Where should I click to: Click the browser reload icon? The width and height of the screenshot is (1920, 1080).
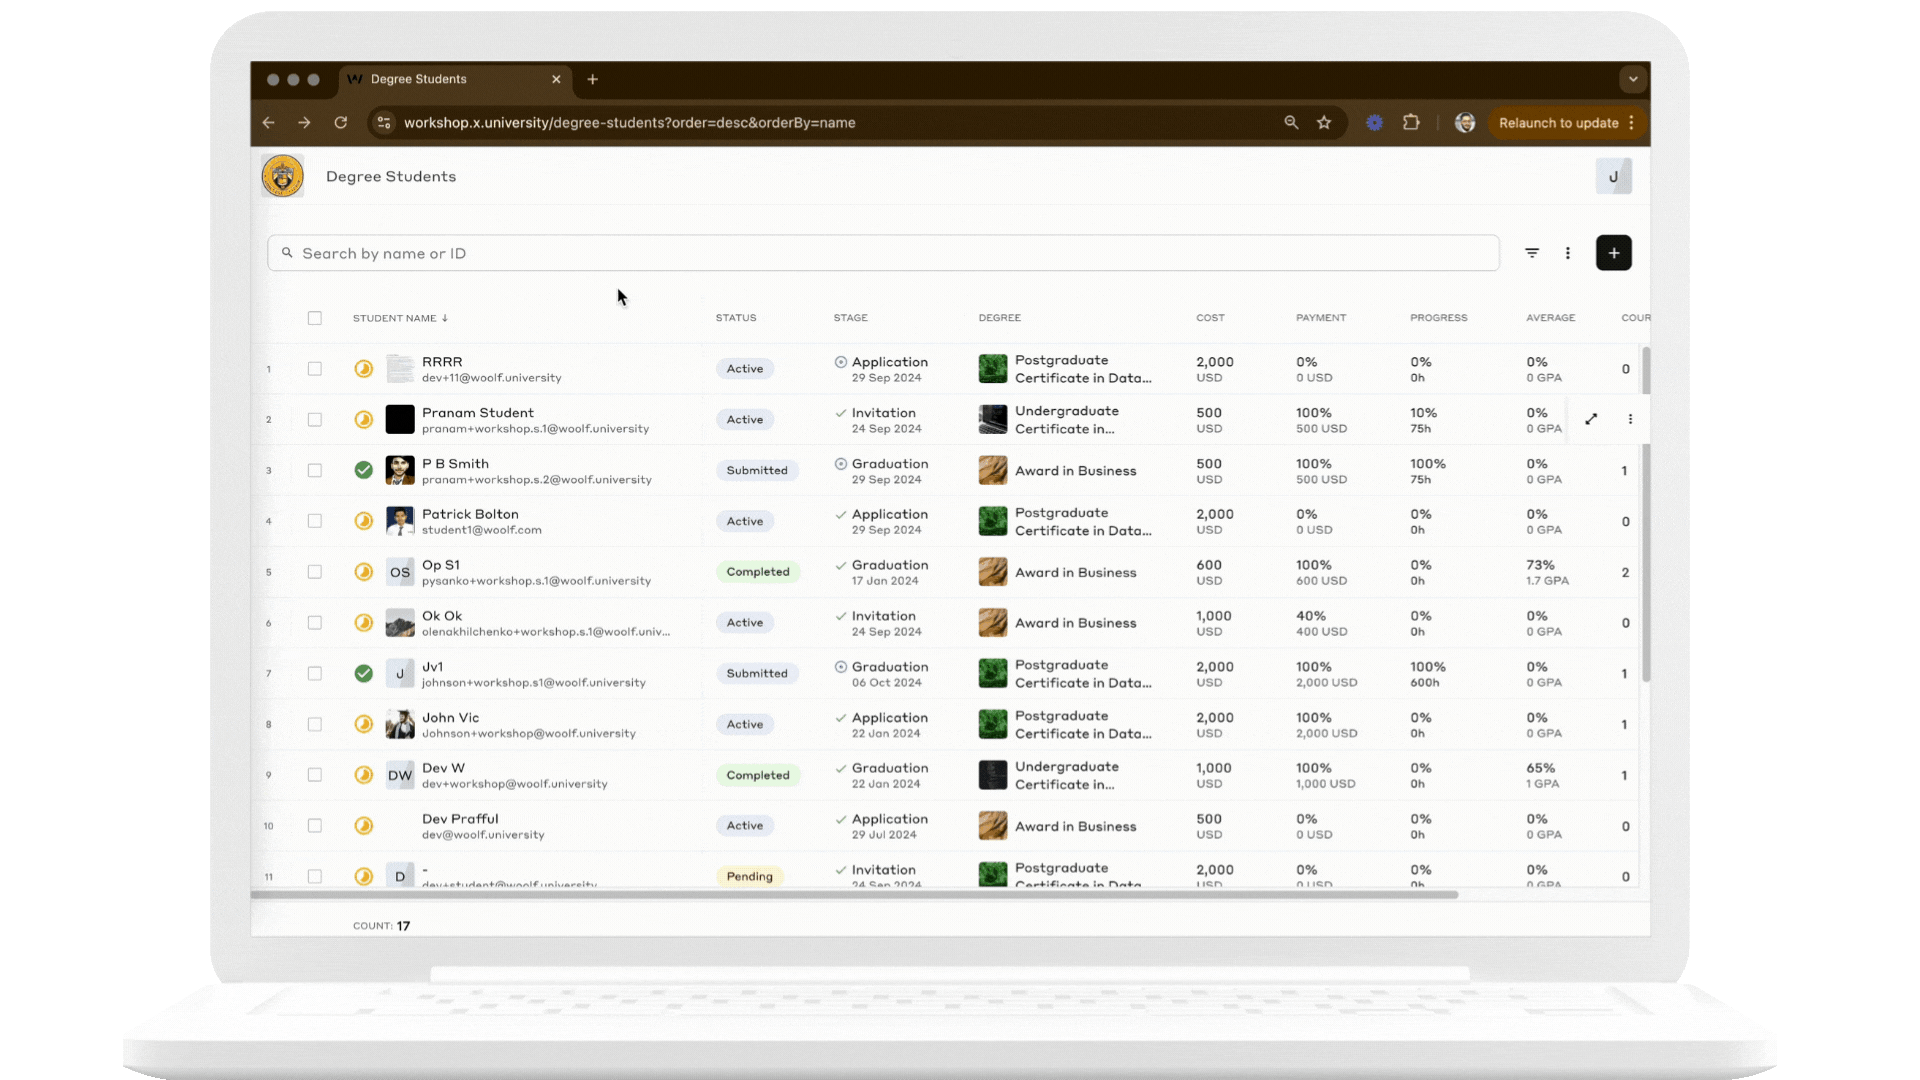340,122
